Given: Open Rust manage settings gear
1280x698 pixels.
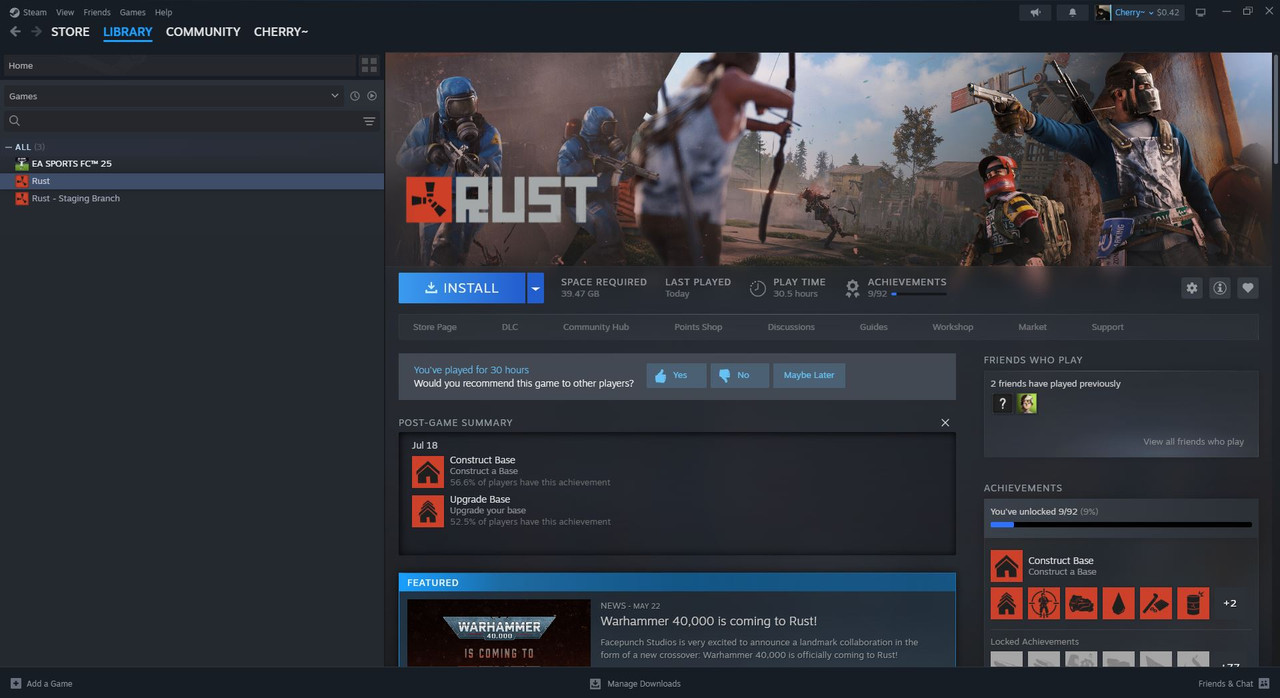Looking at the screenshot, I should pos(1191,288).
